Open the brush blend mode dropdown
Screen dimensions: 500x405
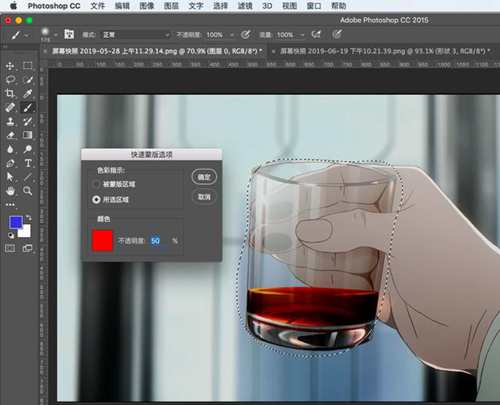coord(136,35)
